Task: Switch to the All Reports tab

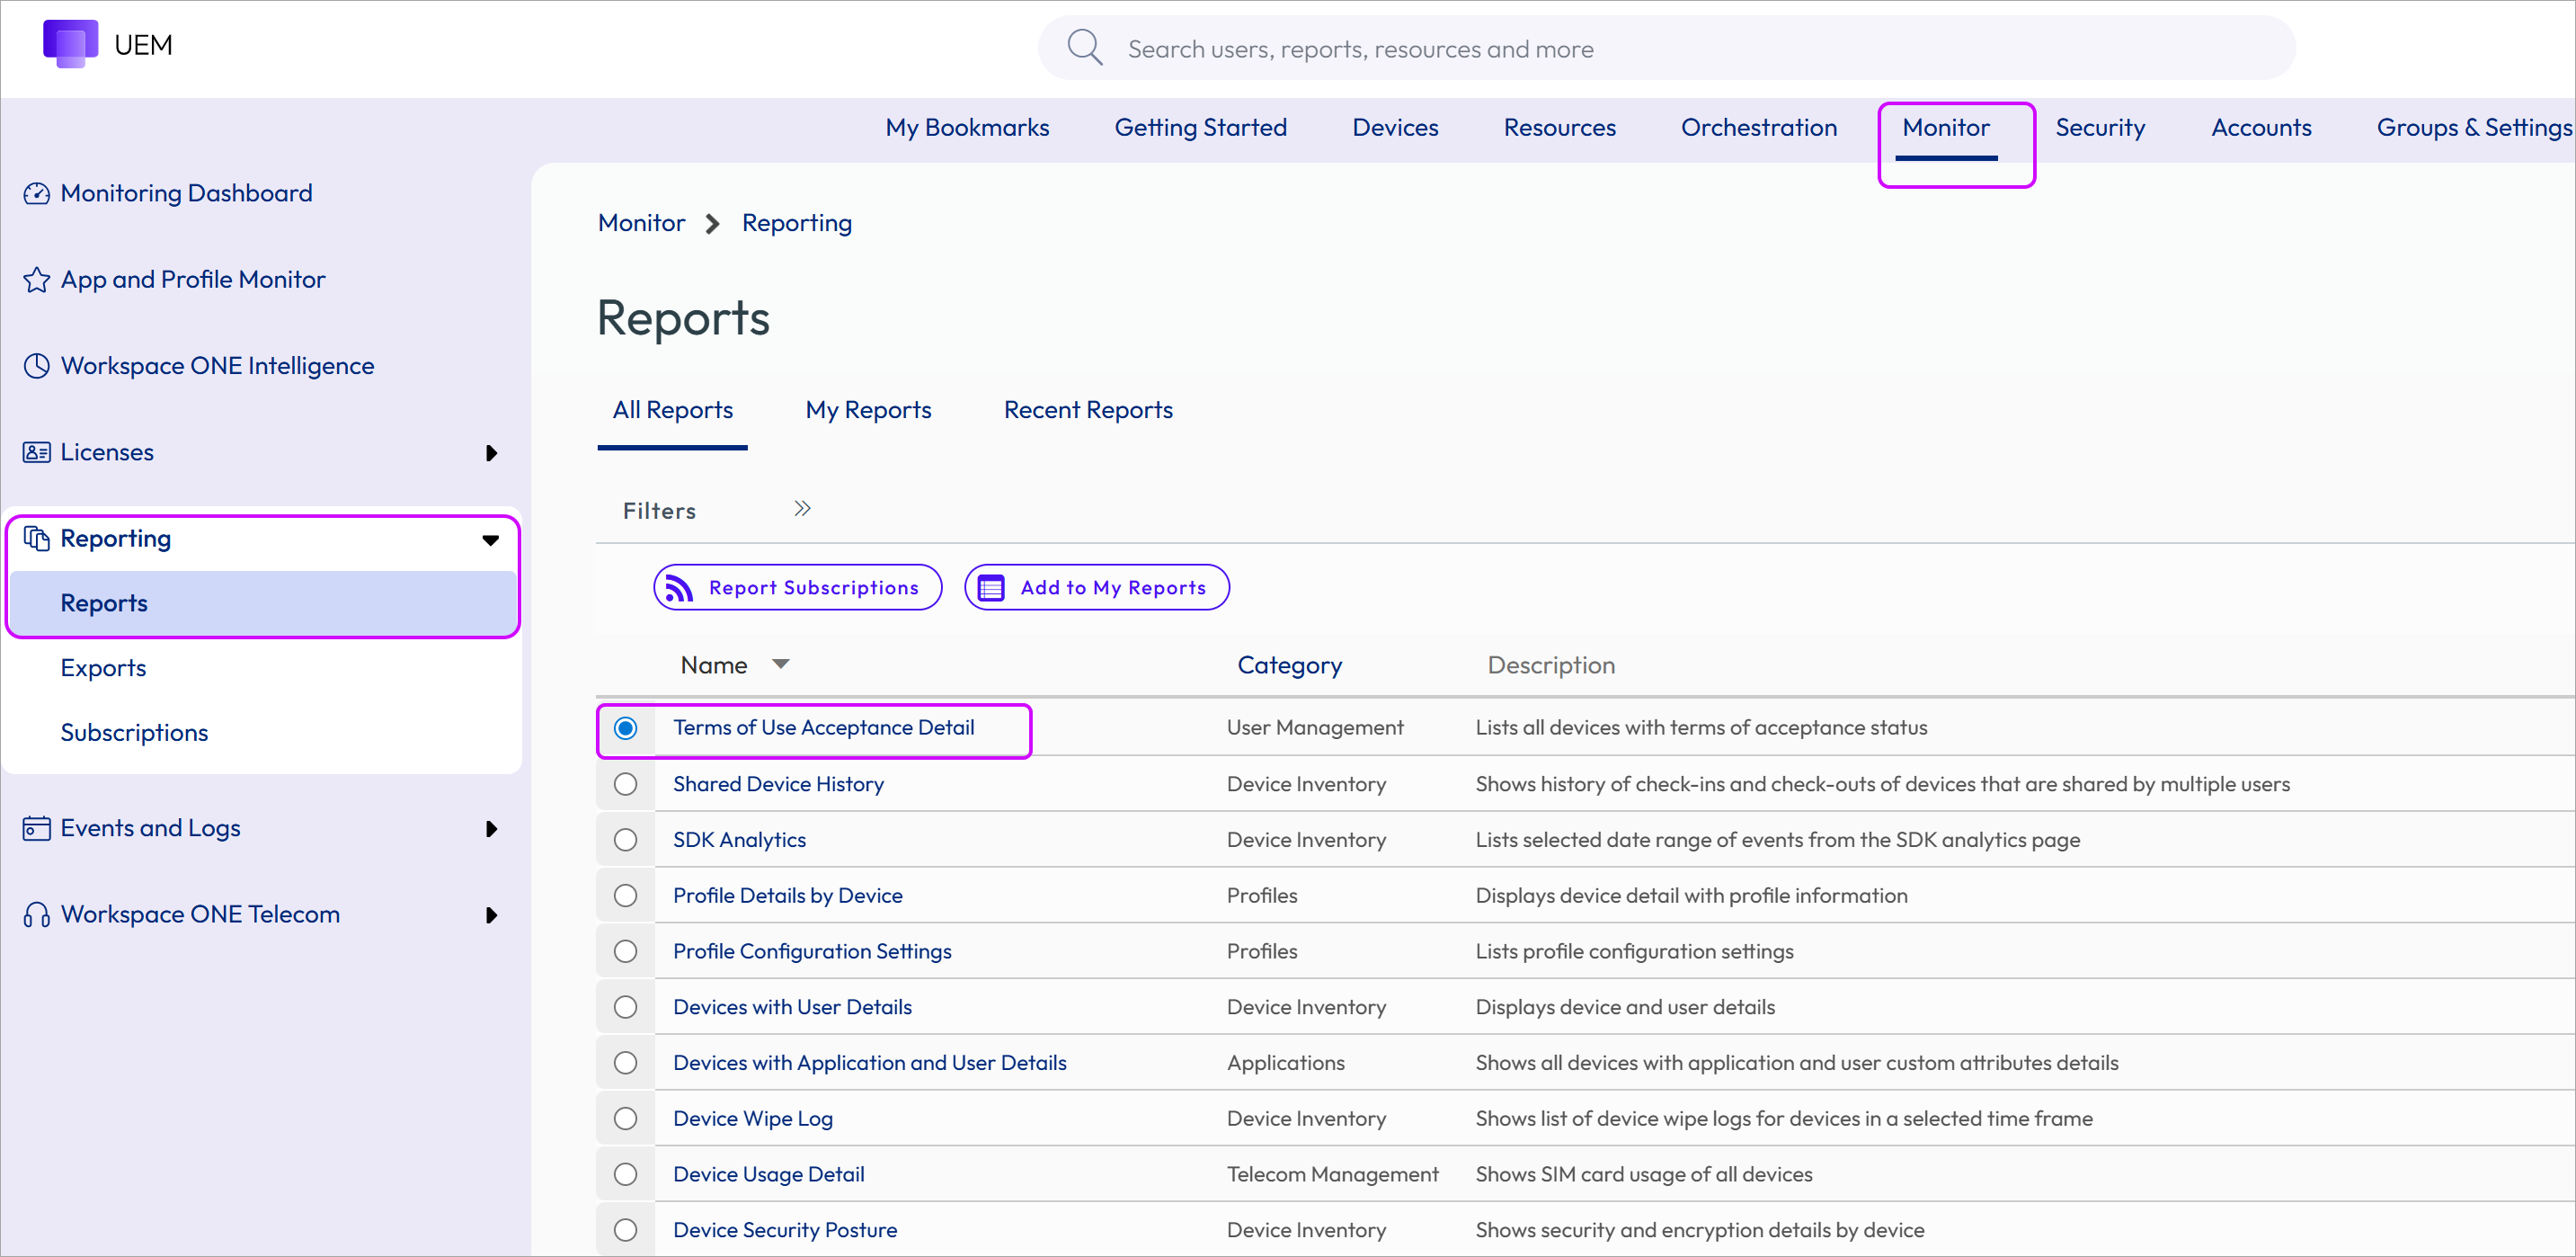Action: coord(673,410)
